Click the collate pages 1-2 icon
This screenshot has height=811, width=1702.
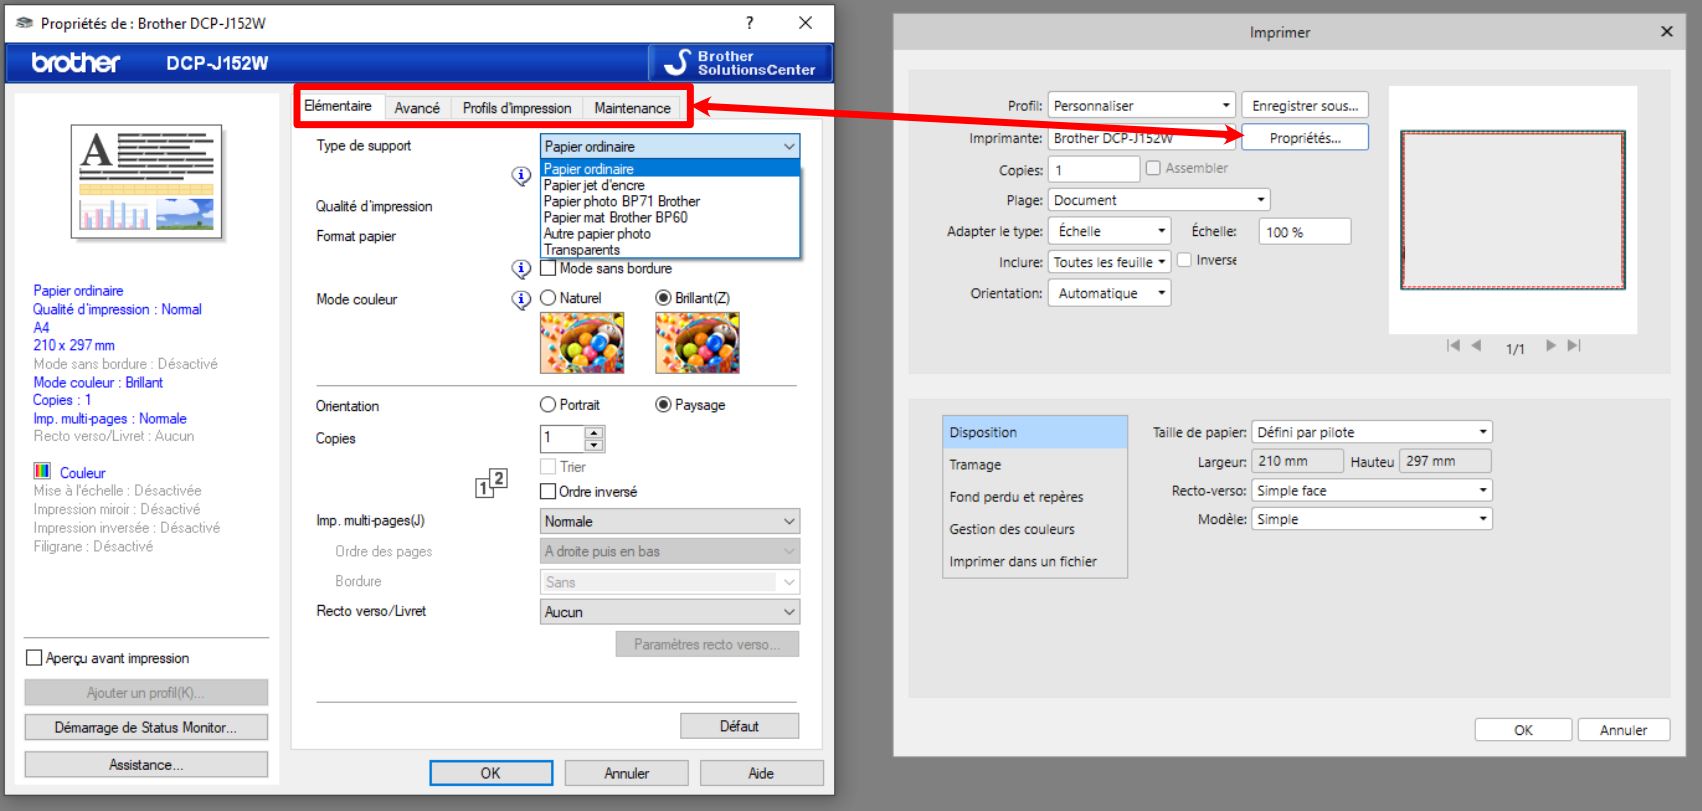tap(491, 483)
